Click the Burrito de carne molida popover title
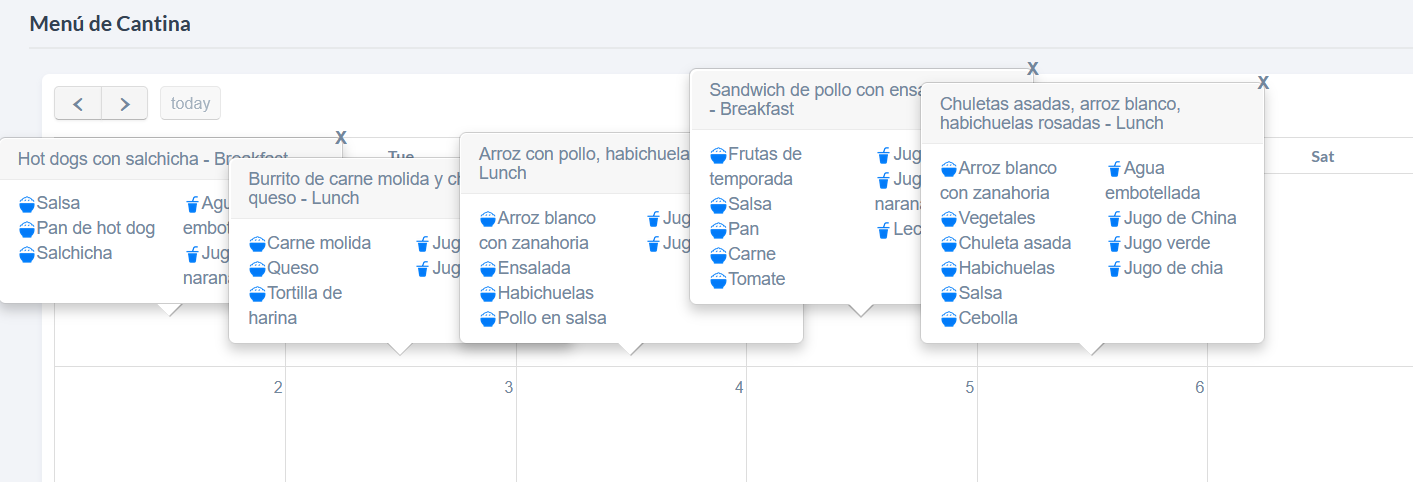Screen dimensions: 1413x482 (x=340, y=188)
